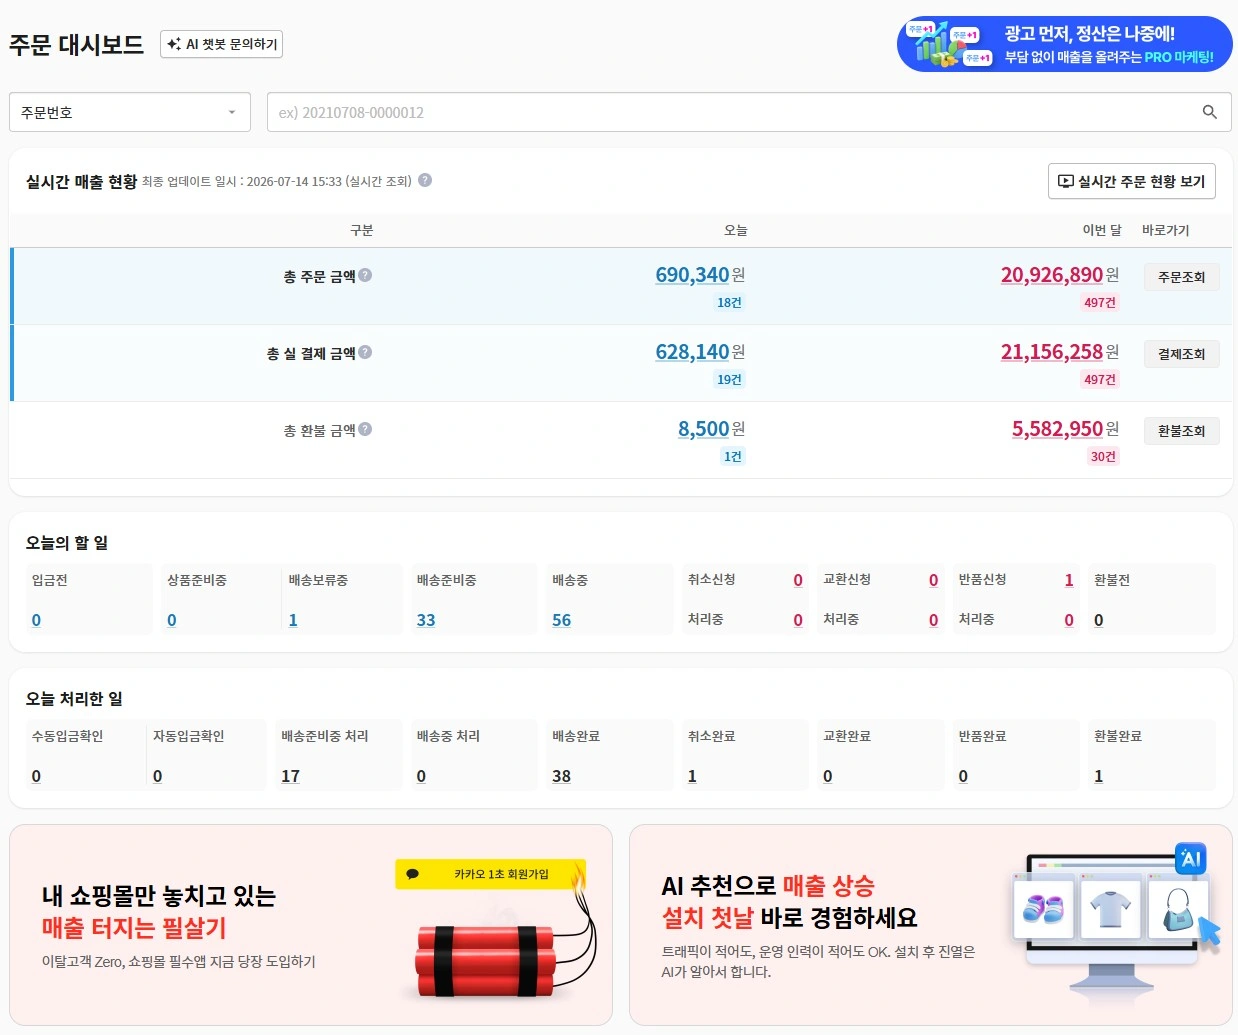Open 수동입금확인 count 0
Screen dimensions: 1238x1035
pos(36,776)
